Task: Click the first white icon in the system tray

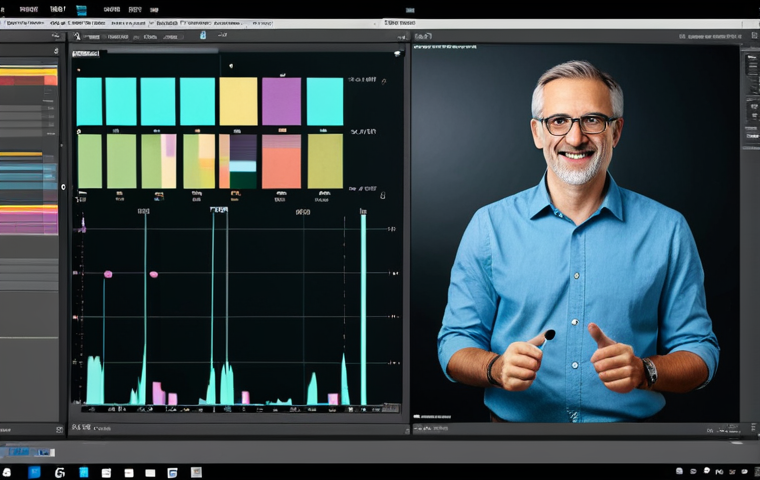Action: (x=679, y=471)
